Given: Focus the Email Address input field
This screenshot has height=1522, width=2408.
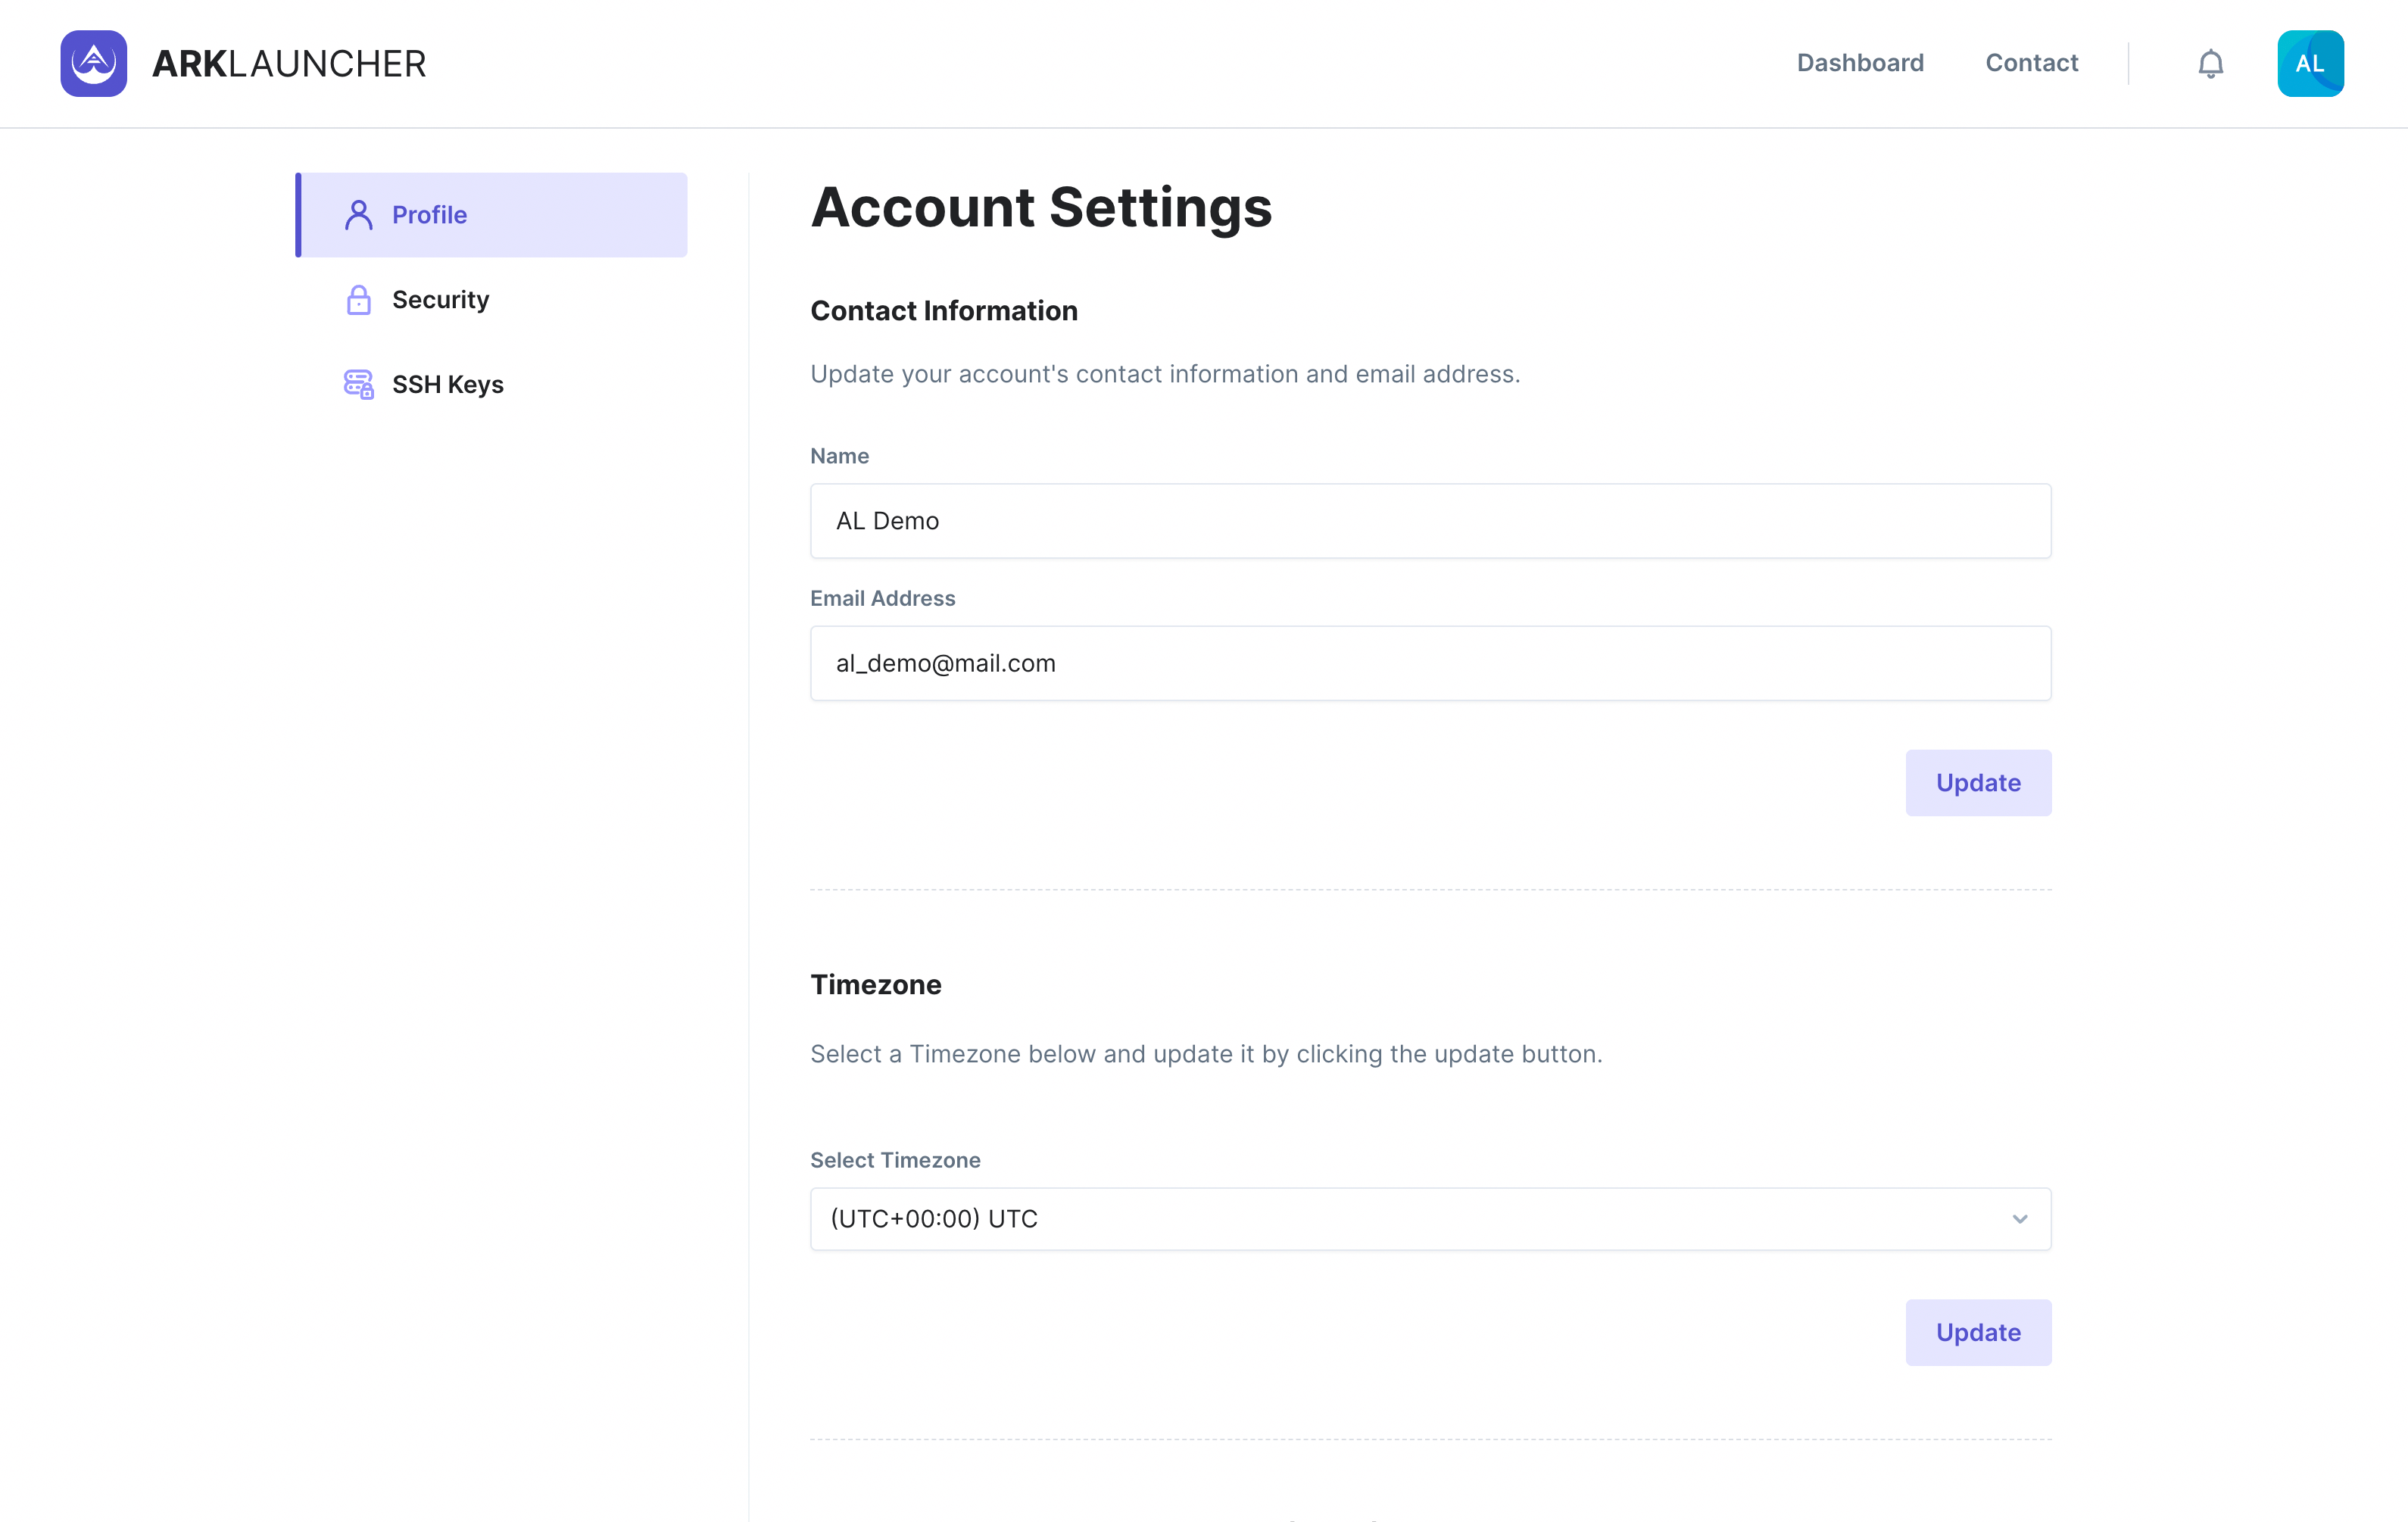Looking at the screenshot, I should click(1429, 663).
